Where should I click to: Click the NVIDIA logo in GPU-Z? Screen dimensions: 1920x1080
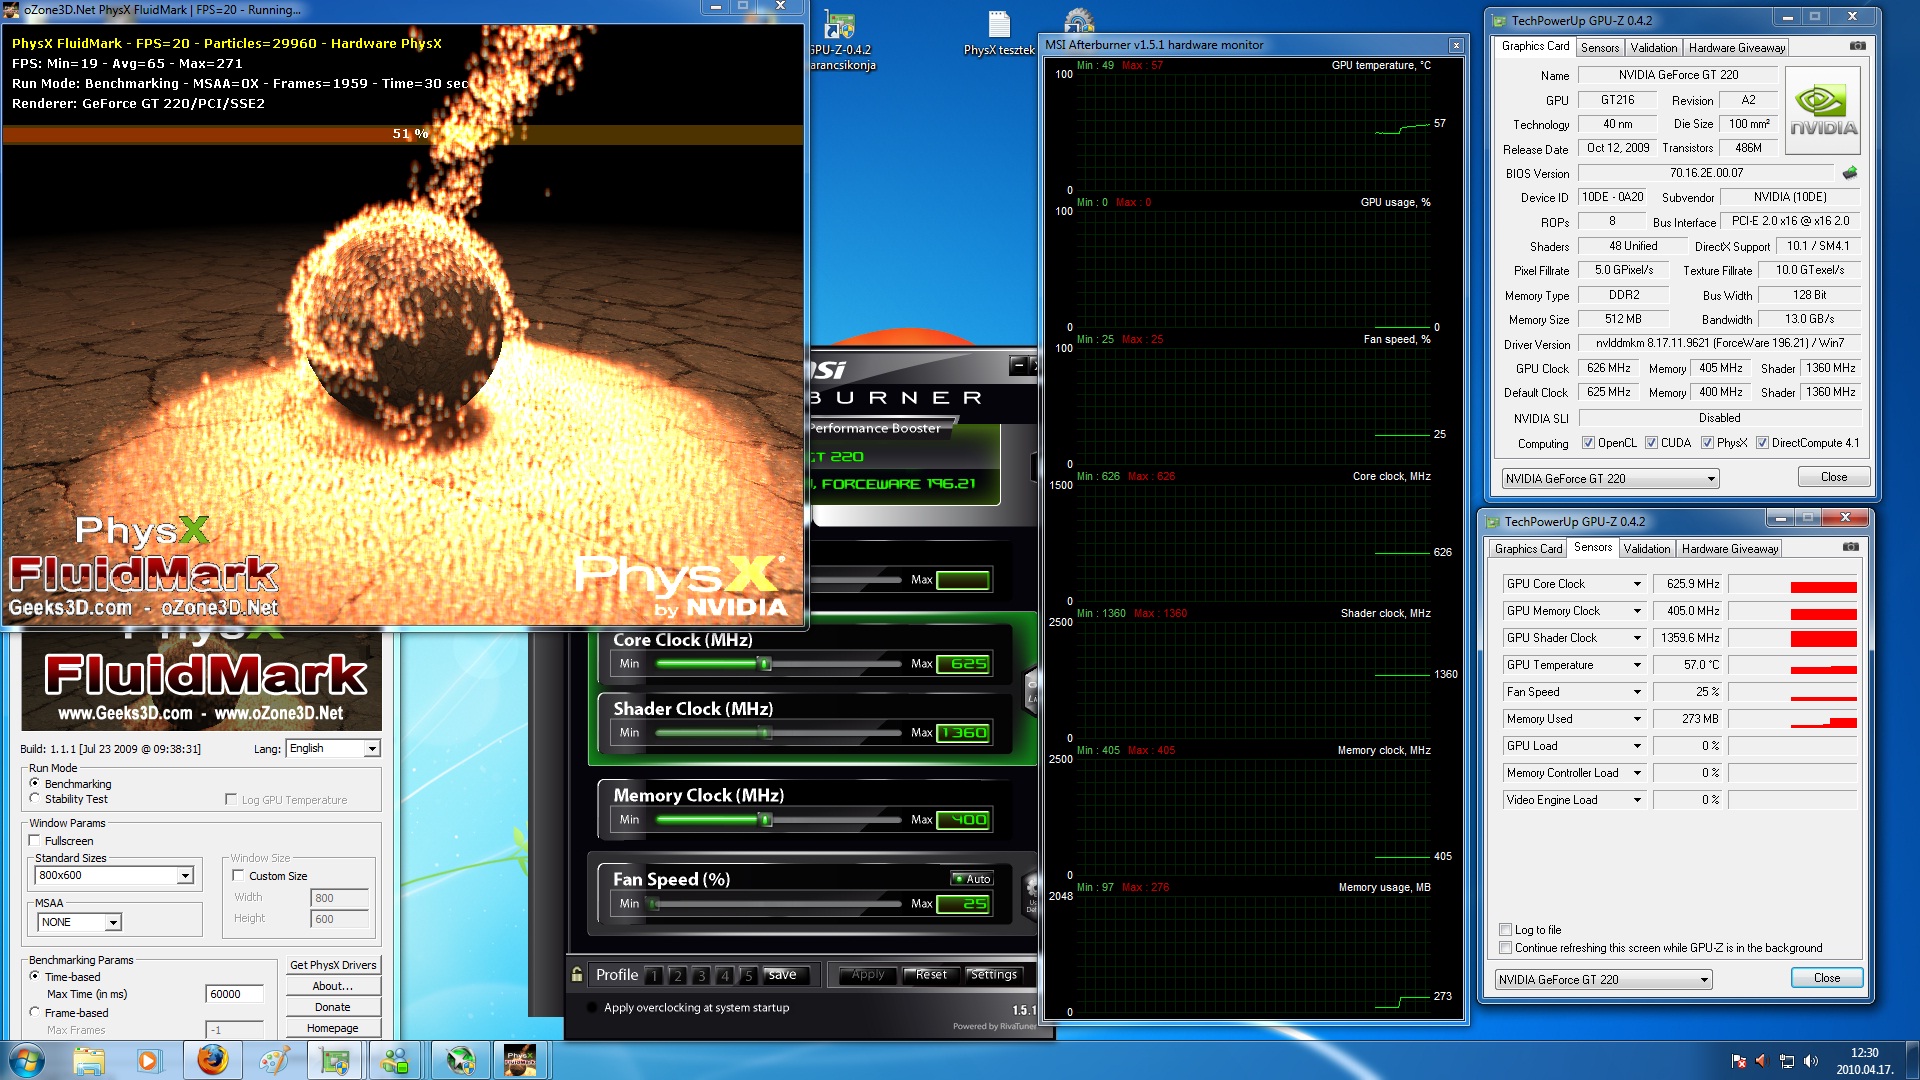[x=1822, y=110]
